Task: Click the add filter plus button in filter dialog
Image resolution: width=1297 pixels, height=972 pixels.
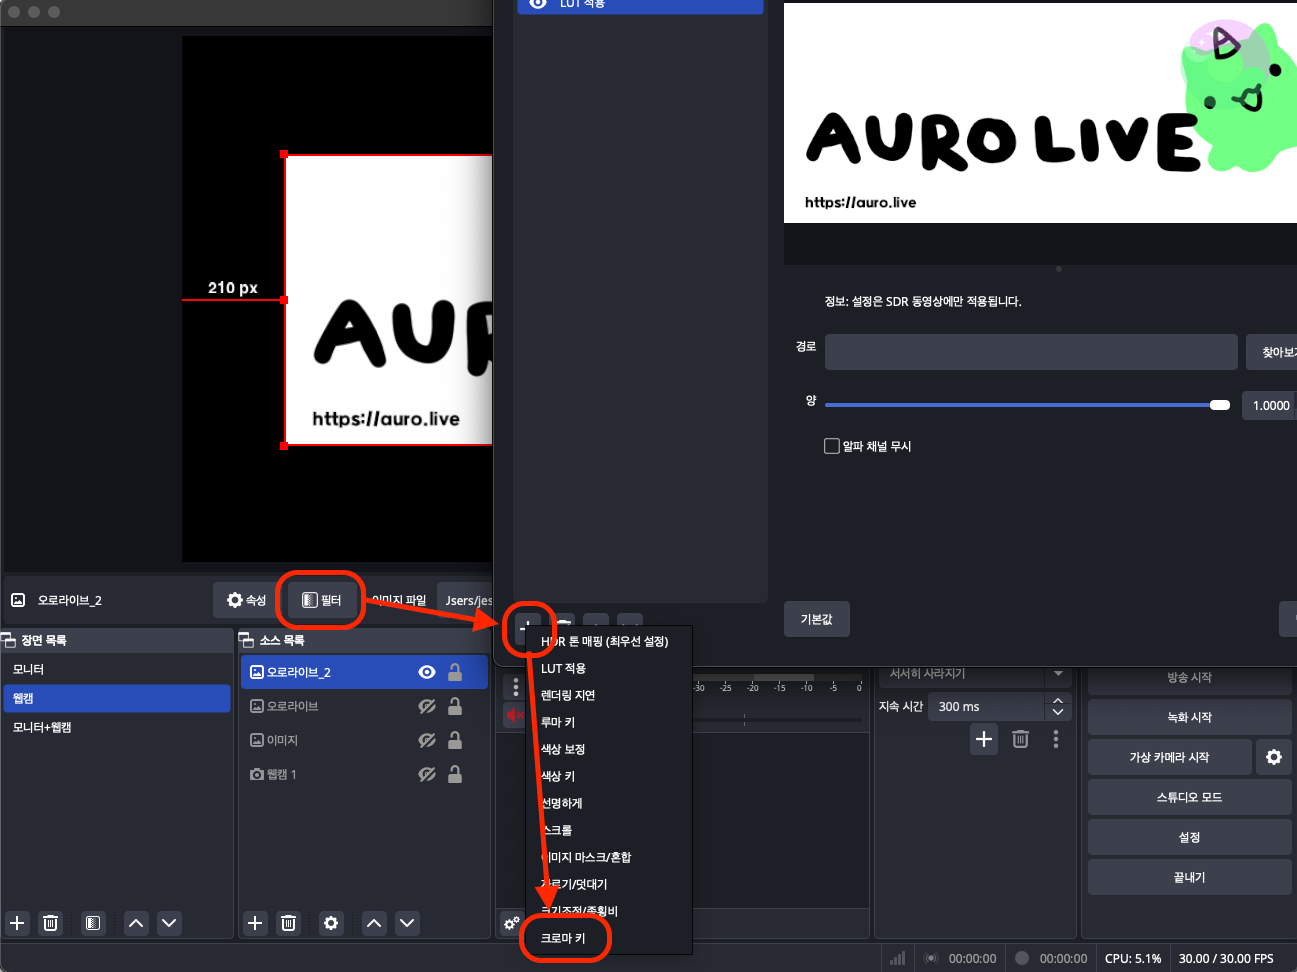Action: point(527,627)
